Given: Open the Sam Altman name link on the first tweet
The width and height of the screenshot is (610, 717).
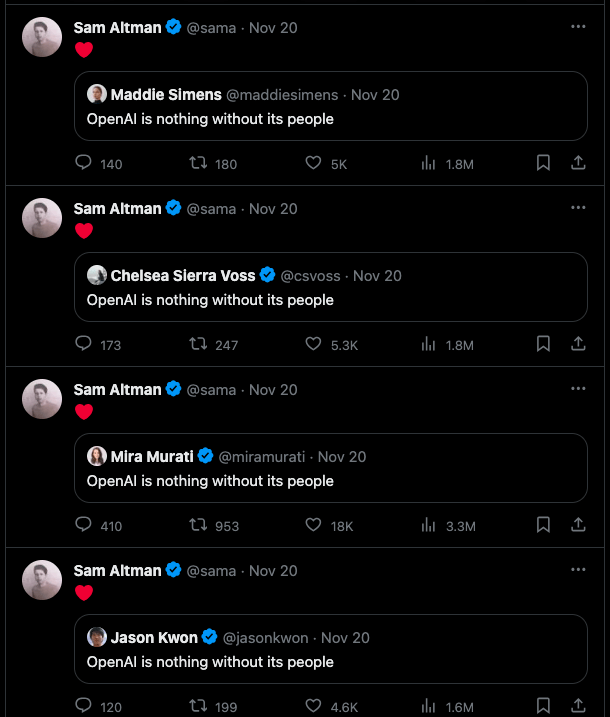Looking at the screenshot, I should pos(117,28).
